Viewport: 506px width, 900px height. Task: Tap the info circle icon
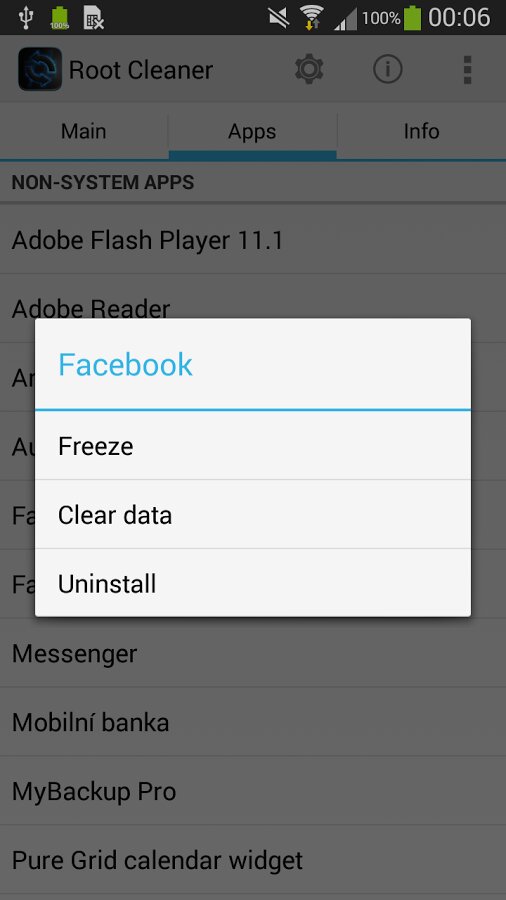[x=388, y=69]
